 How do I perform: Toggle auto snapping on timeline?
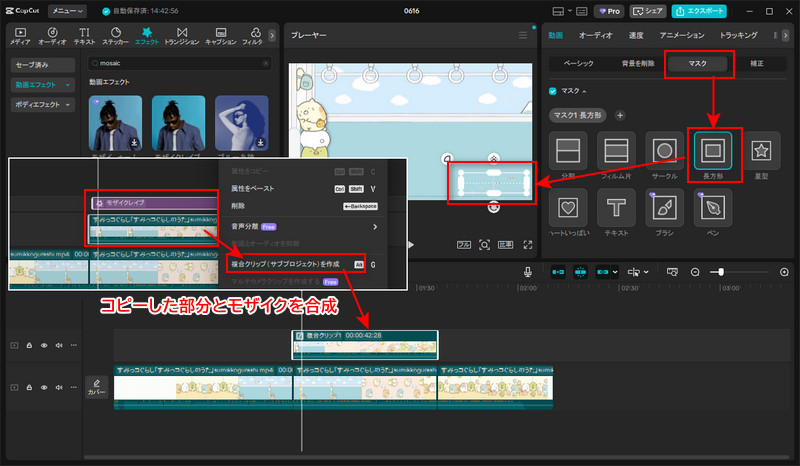580,272
